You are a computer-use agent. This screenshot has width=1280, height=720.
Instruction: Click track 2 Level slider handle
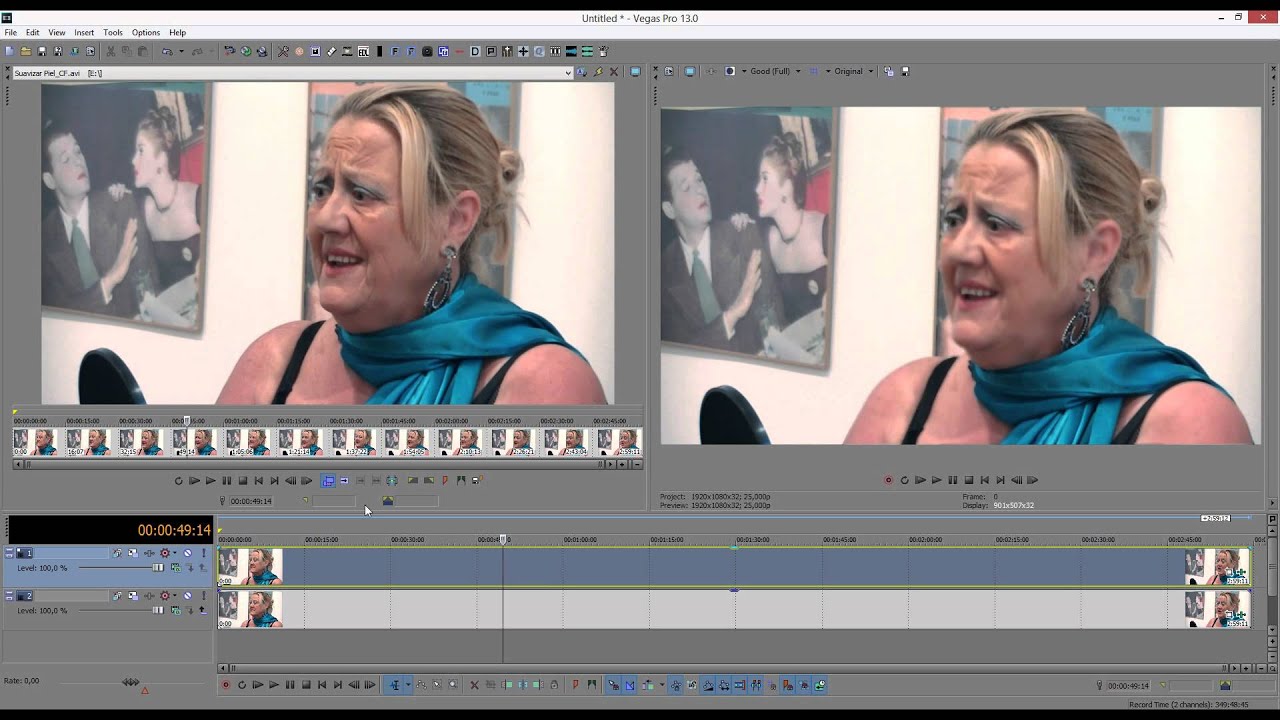tap(158, 610)
